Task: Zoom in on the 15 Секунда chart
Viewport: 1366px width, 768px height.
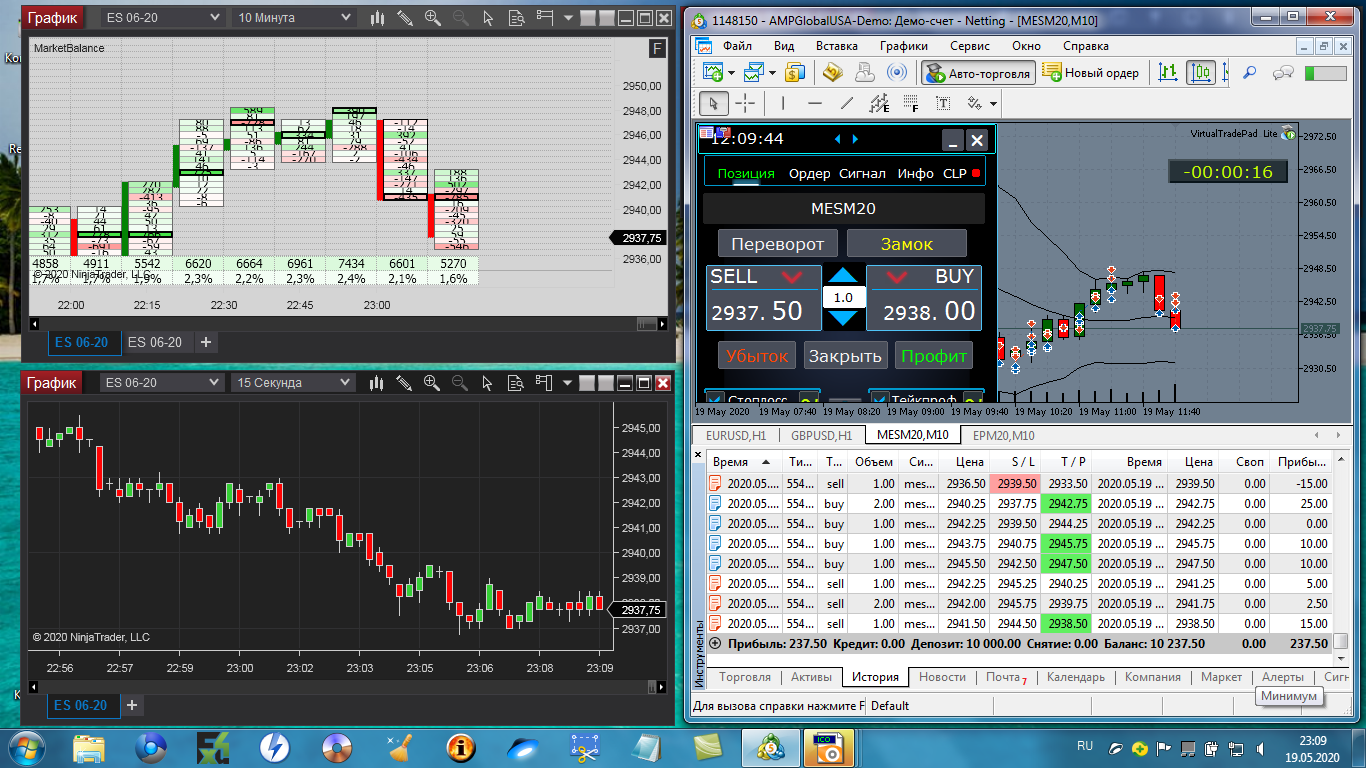Action: 433,382
